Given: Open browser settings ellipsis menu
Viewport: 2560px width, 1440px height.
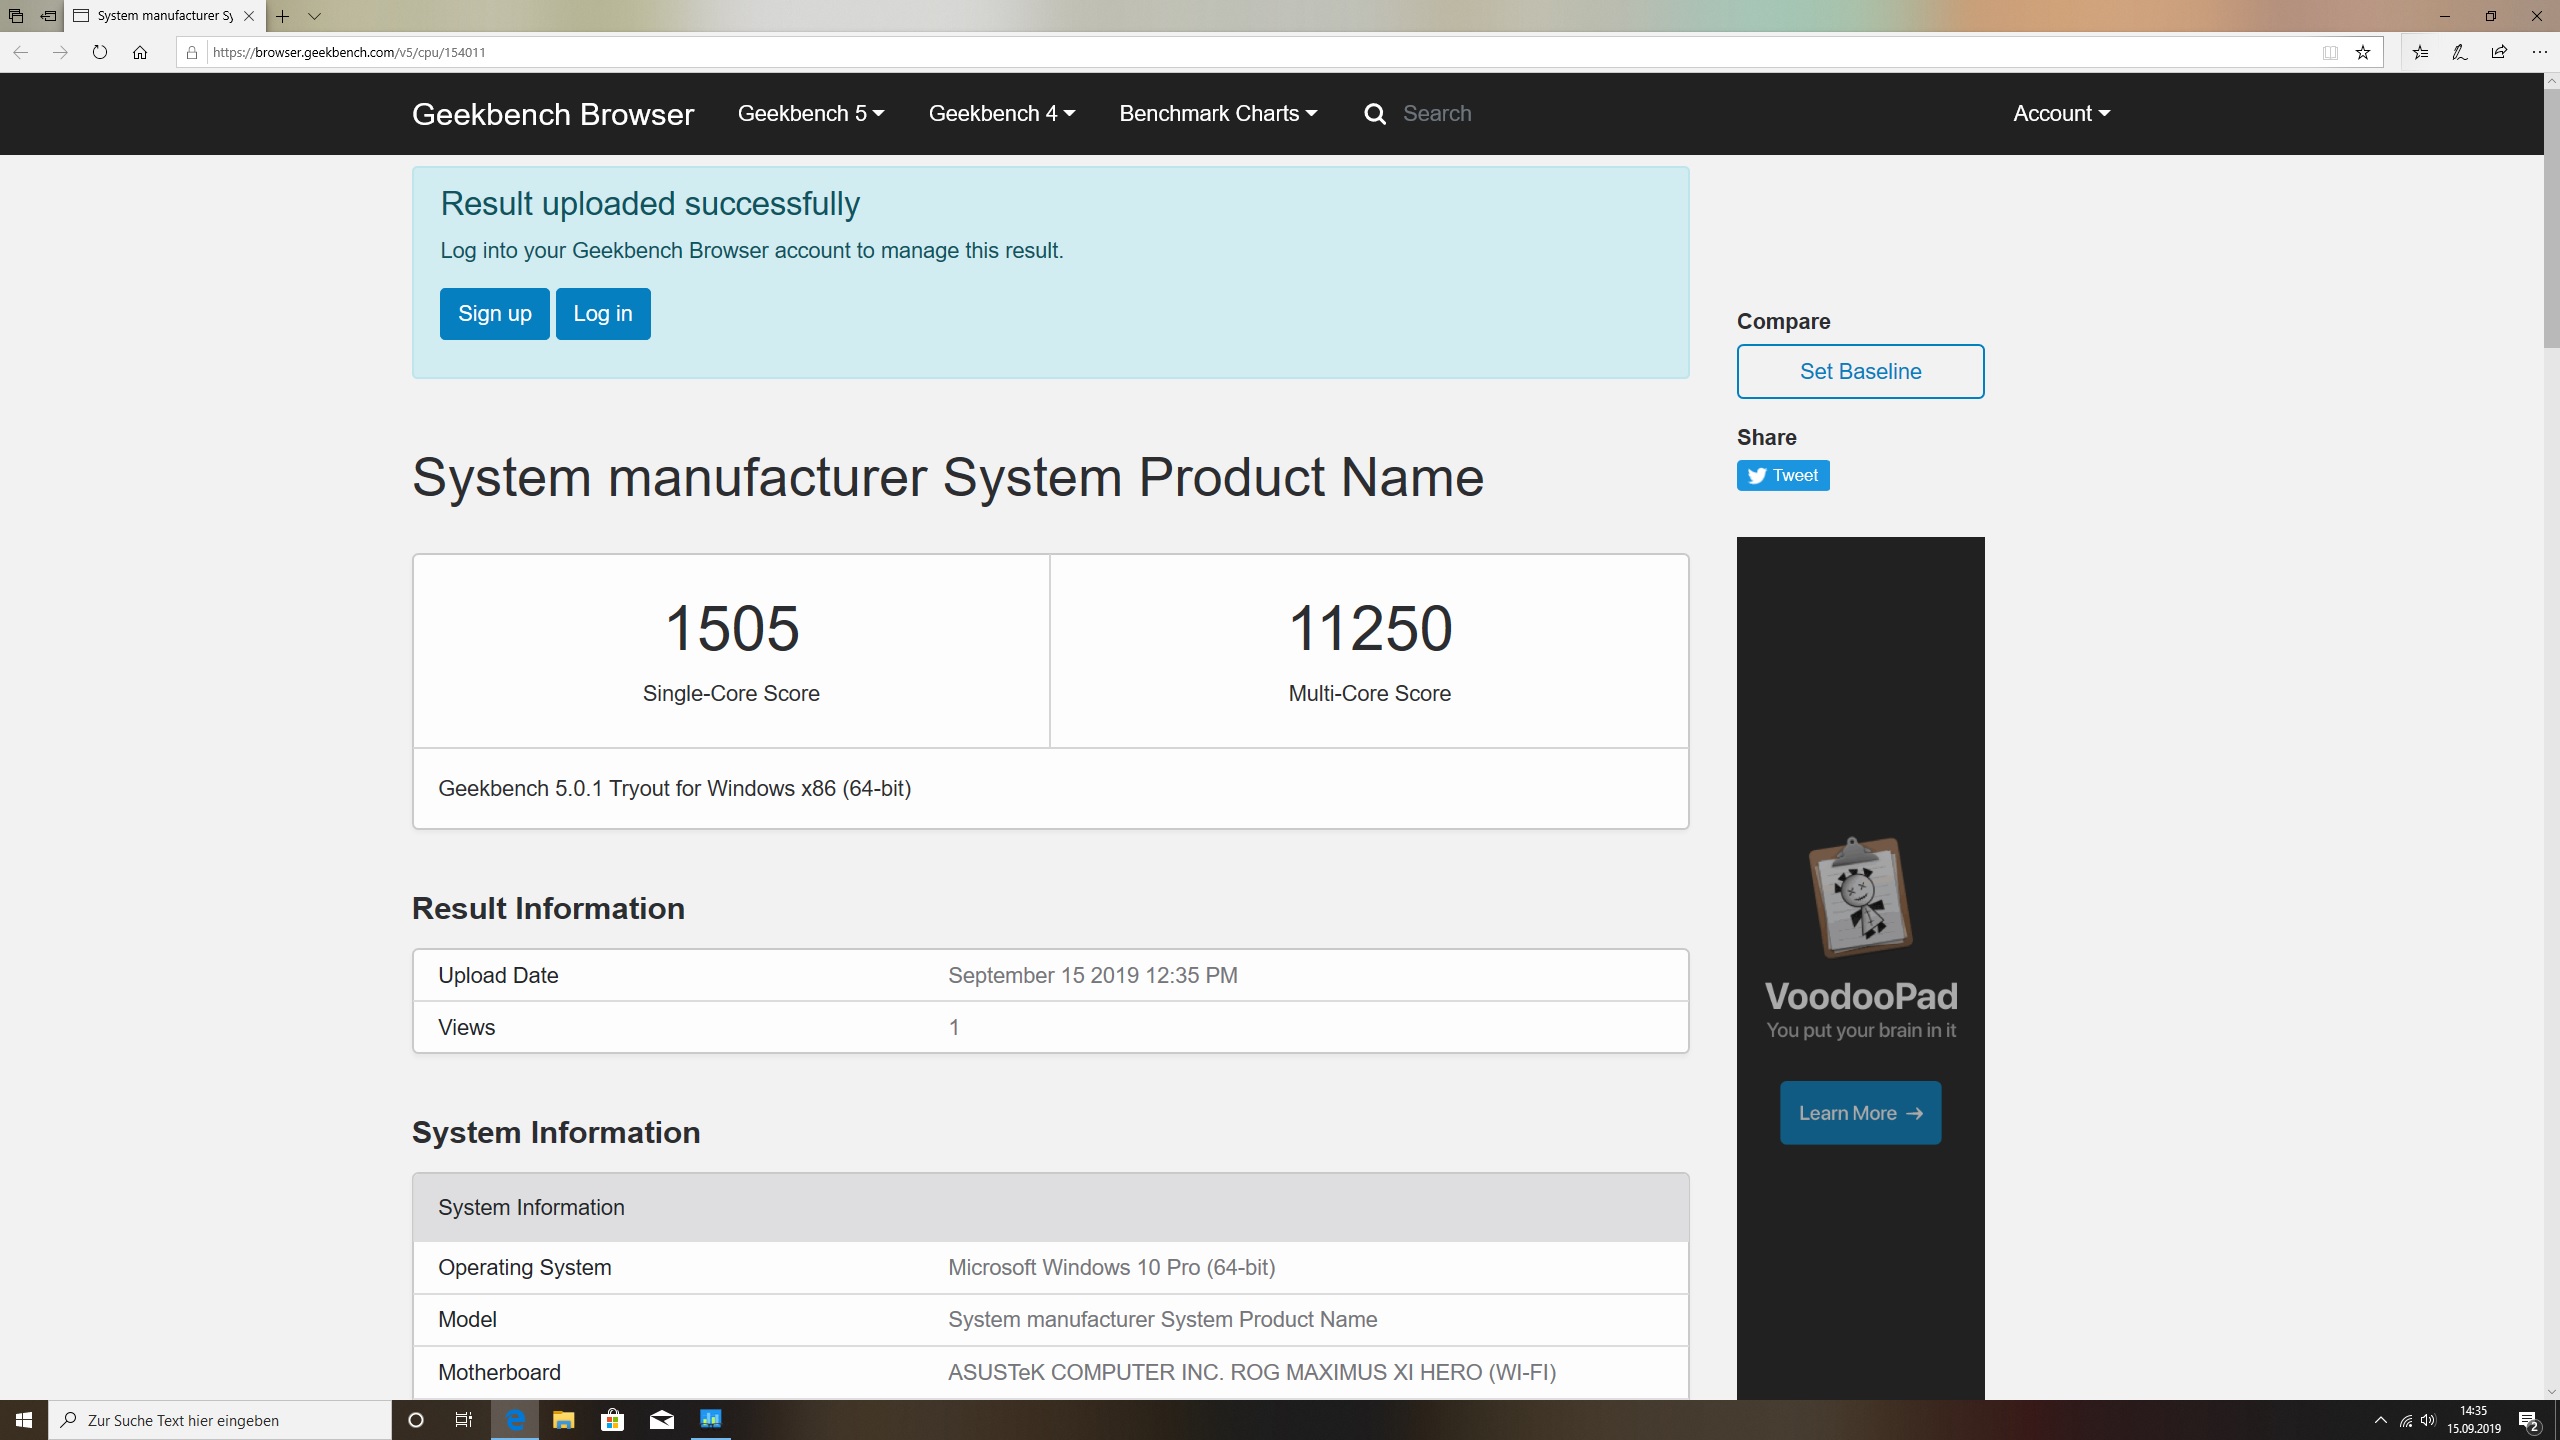Looking at the screenshot, I should click(2539, 52).
